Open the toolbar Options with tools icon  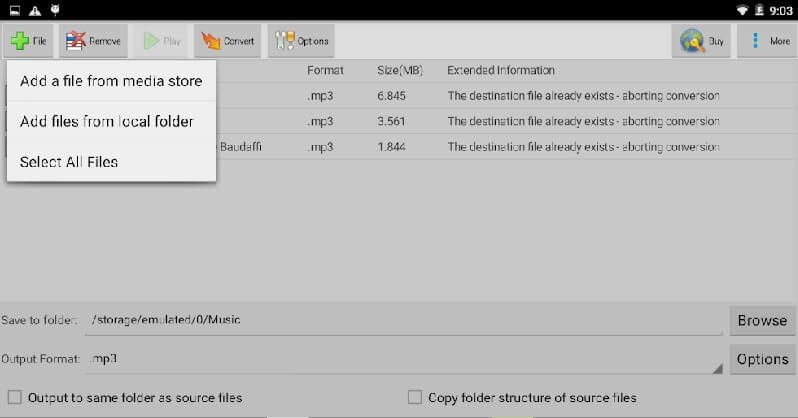point(301,41)
